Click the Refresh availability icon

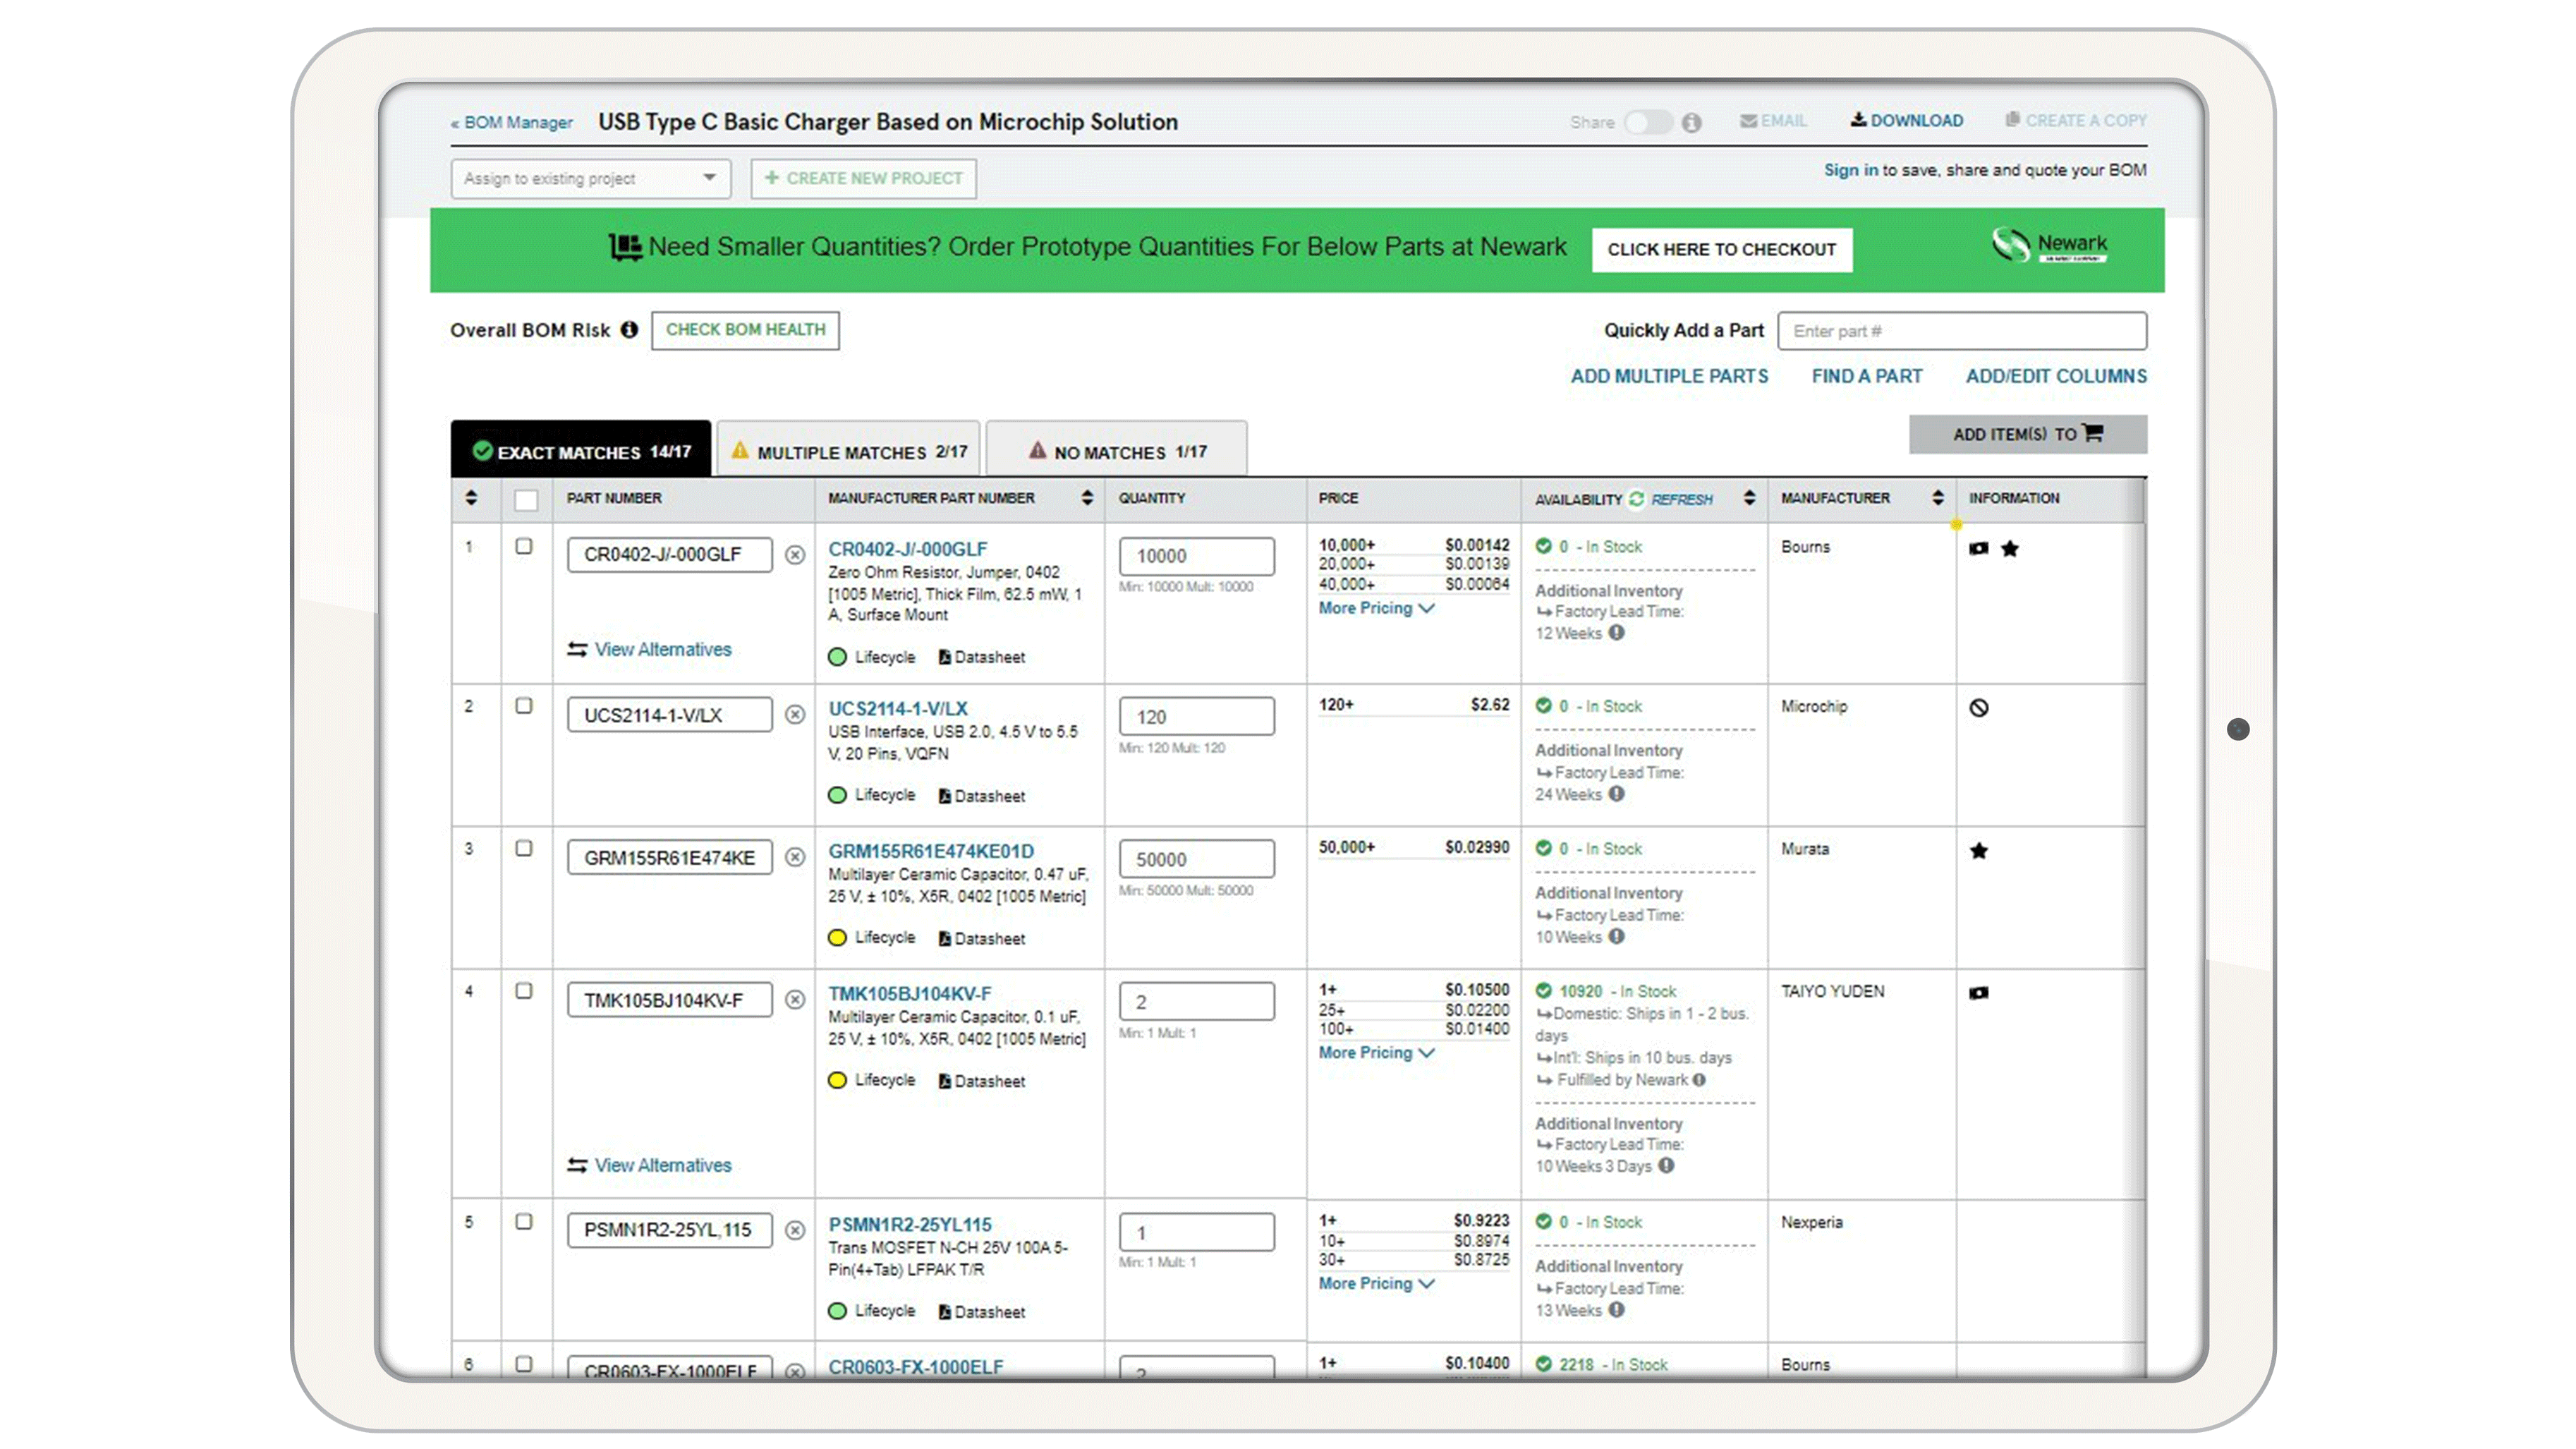(x=1637, y=498)
